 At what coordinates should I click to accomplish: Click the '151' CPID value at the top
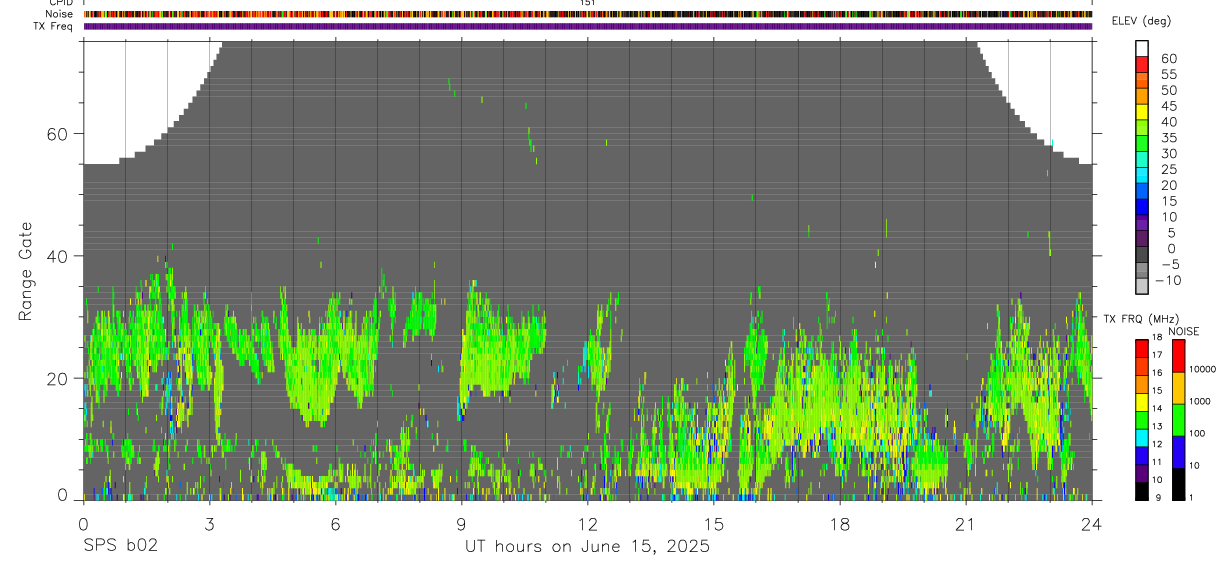pos(588,3)
